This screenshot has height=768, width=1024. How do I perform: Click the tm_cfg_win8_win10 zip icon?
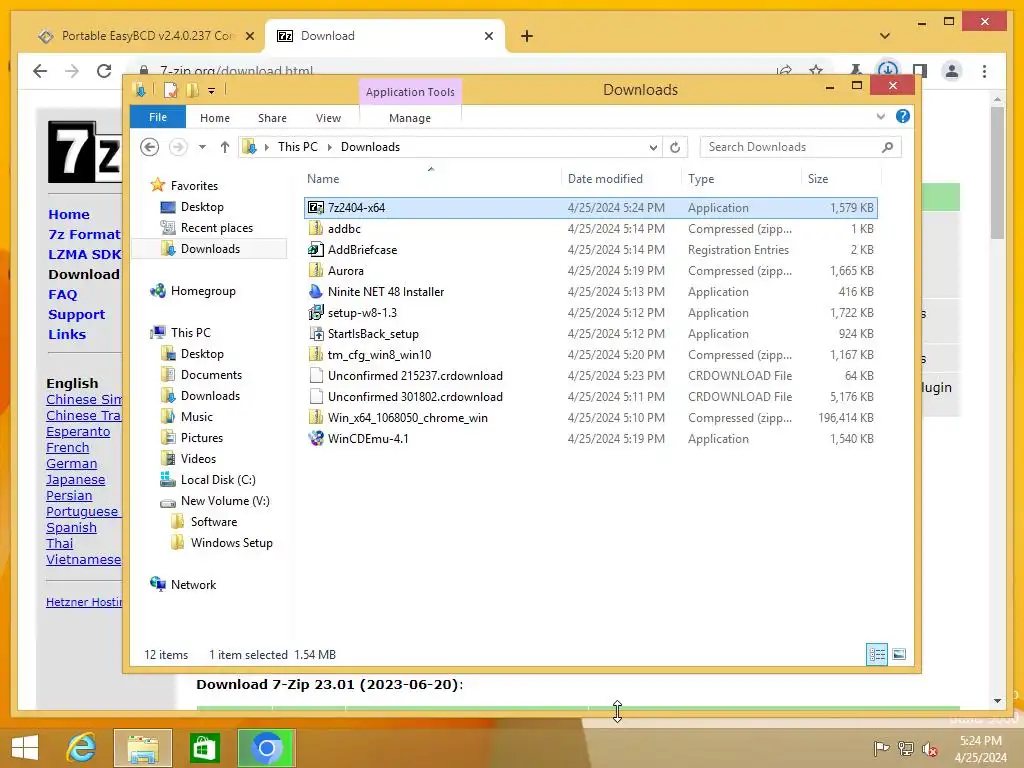tap(316, 355)
